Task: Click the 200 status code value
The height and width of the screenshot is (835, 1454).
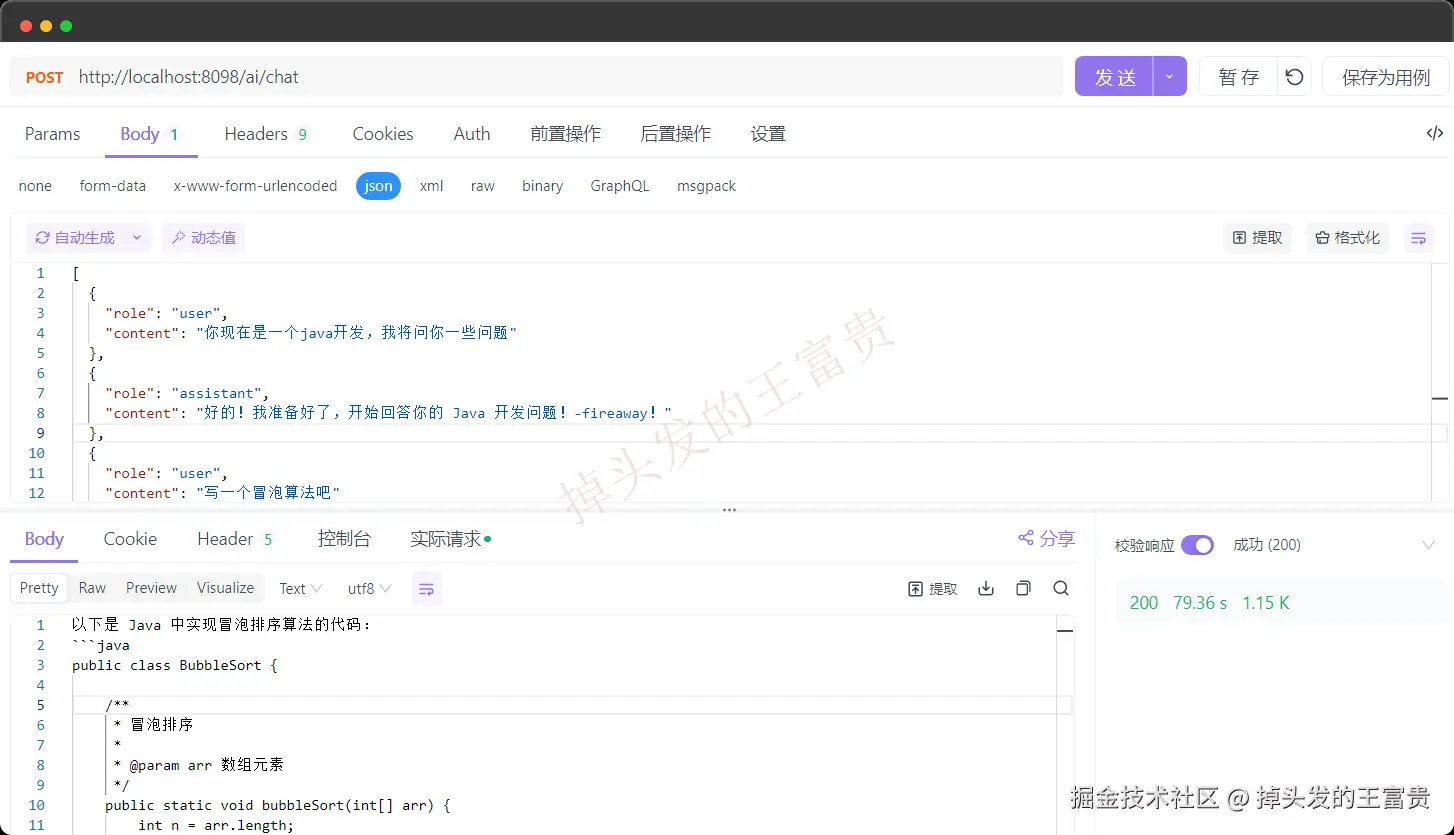Action: (x=1144, y=603)
